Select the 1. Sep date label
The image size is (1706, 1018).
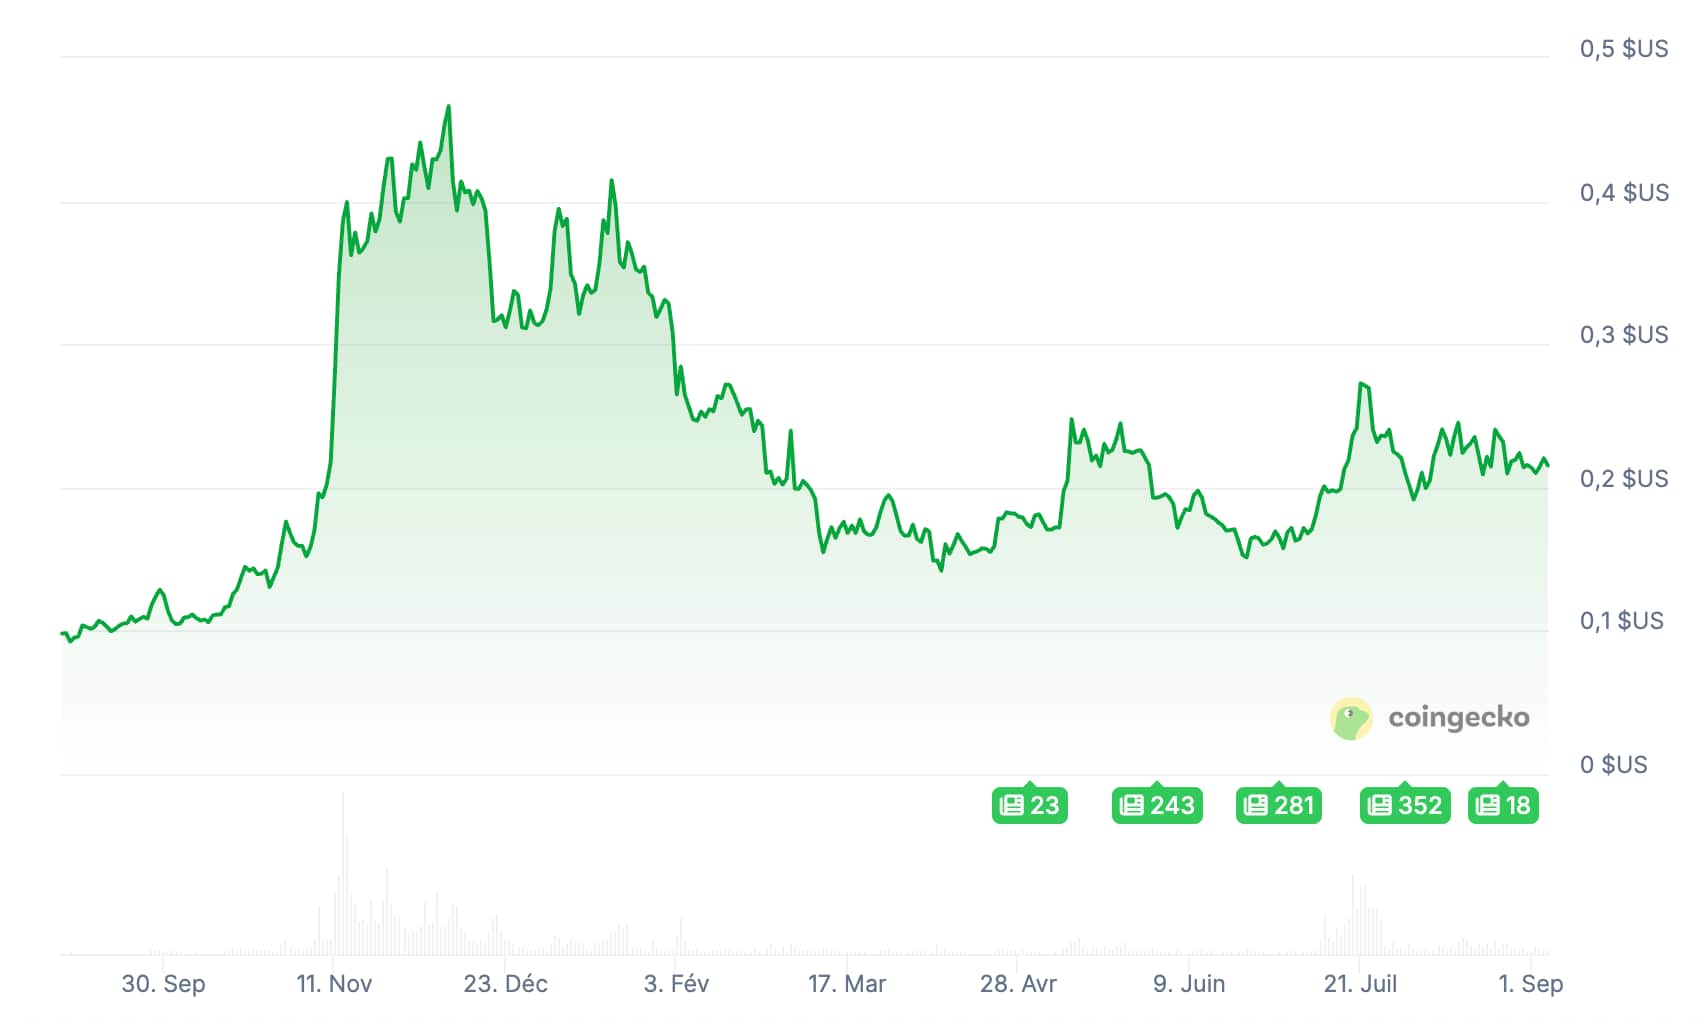coord(1530,984)
